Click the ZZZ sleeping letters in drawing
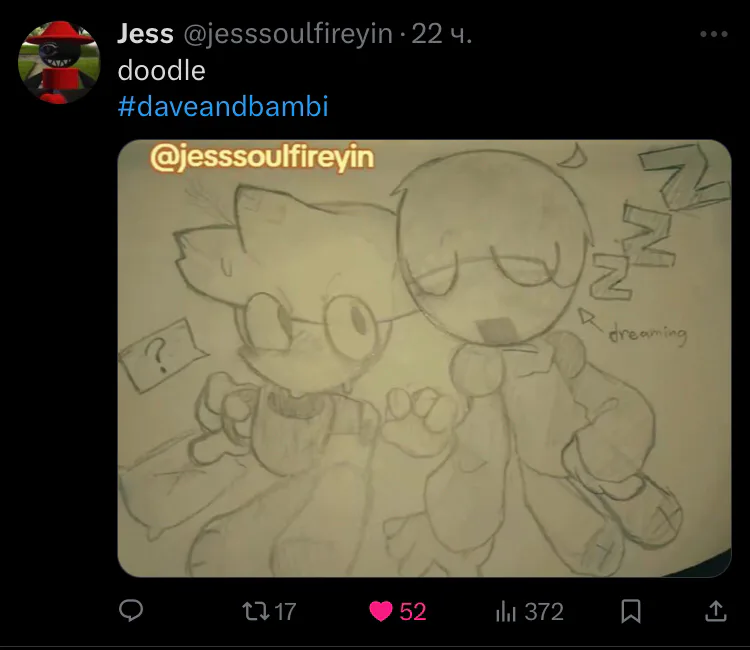Image resolution: width=750 pixels, height=650 pixels. 659,222
